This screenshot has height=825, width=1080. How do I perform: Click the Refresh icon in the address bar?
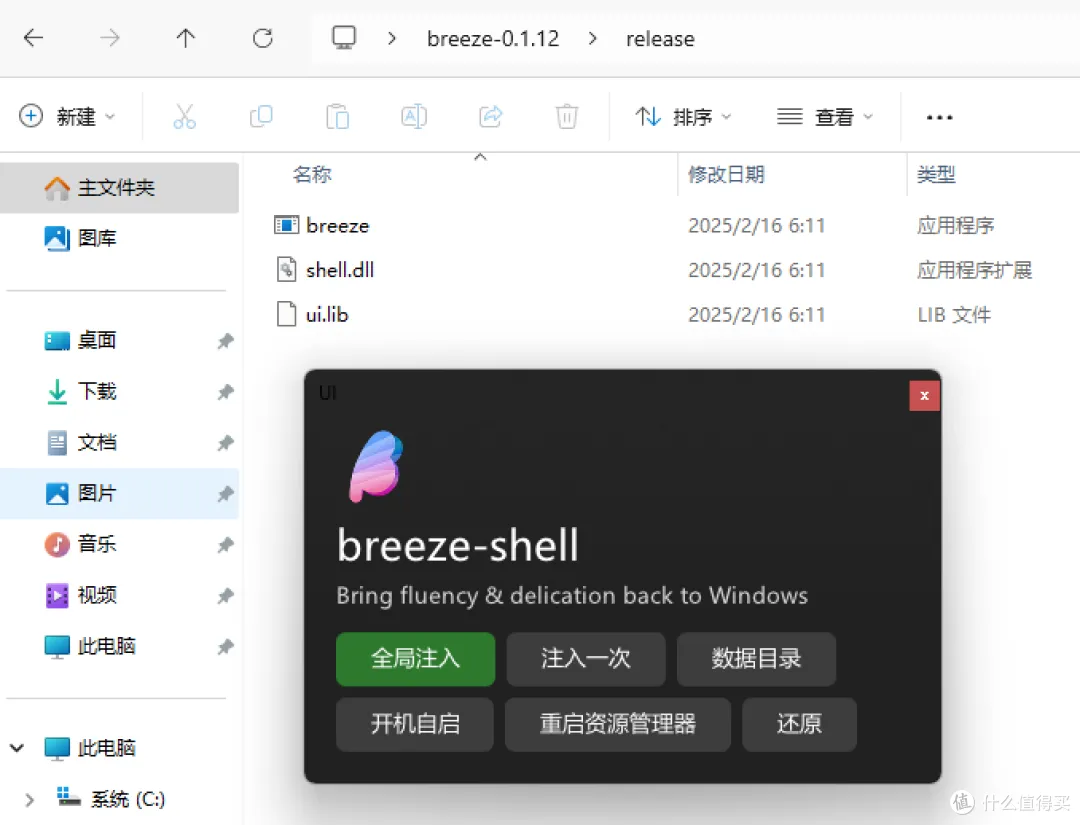tap(262, 38)
